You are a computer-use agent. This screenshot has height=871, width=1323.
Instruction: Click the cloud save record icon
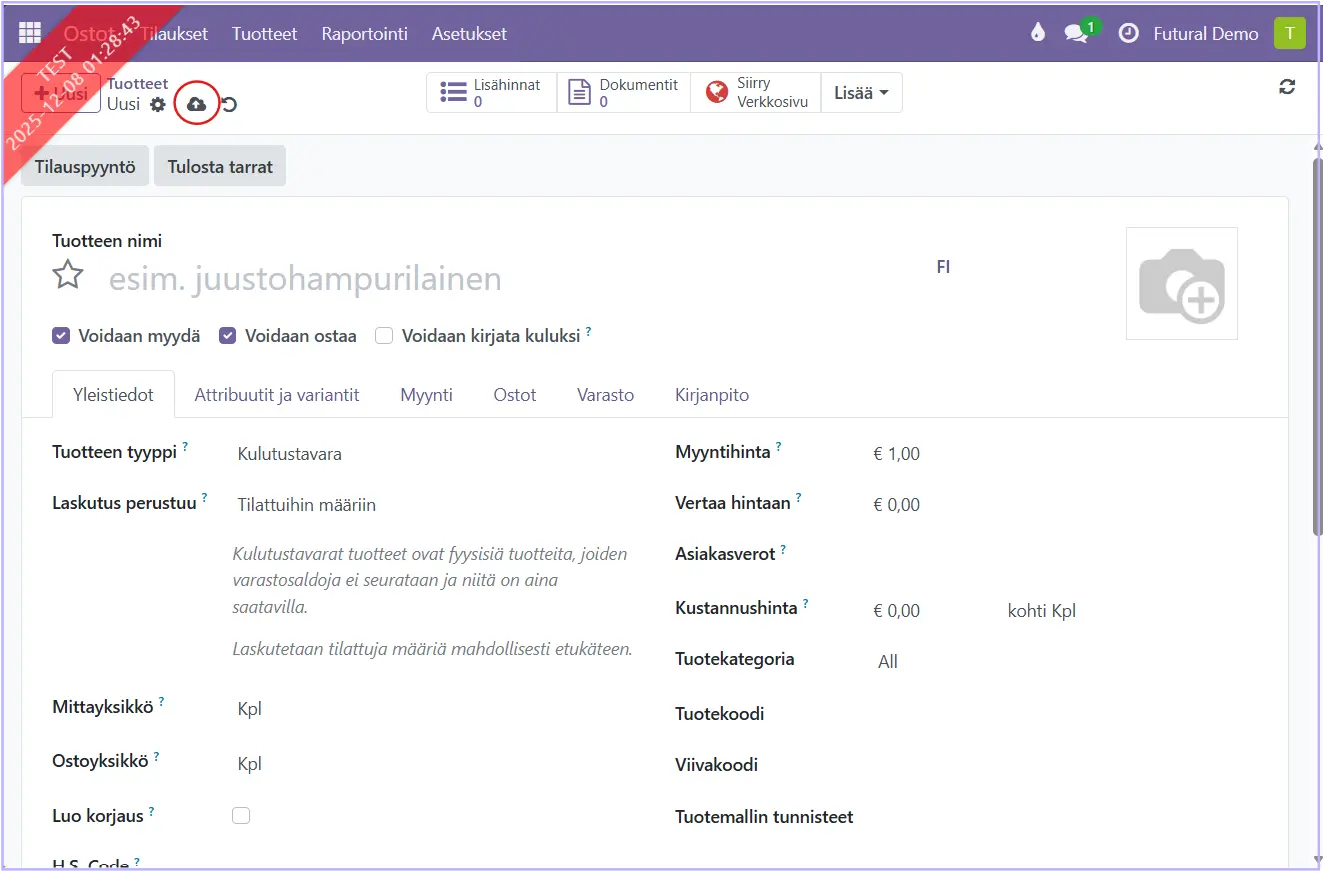[x=197, y=104]
